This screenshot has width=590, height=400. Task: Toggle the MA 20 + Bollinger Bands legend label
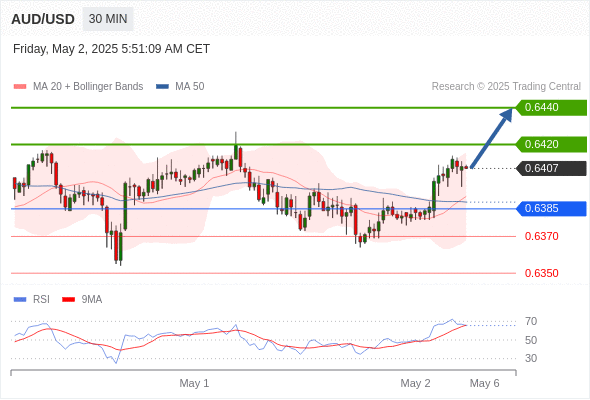point(88,87)
